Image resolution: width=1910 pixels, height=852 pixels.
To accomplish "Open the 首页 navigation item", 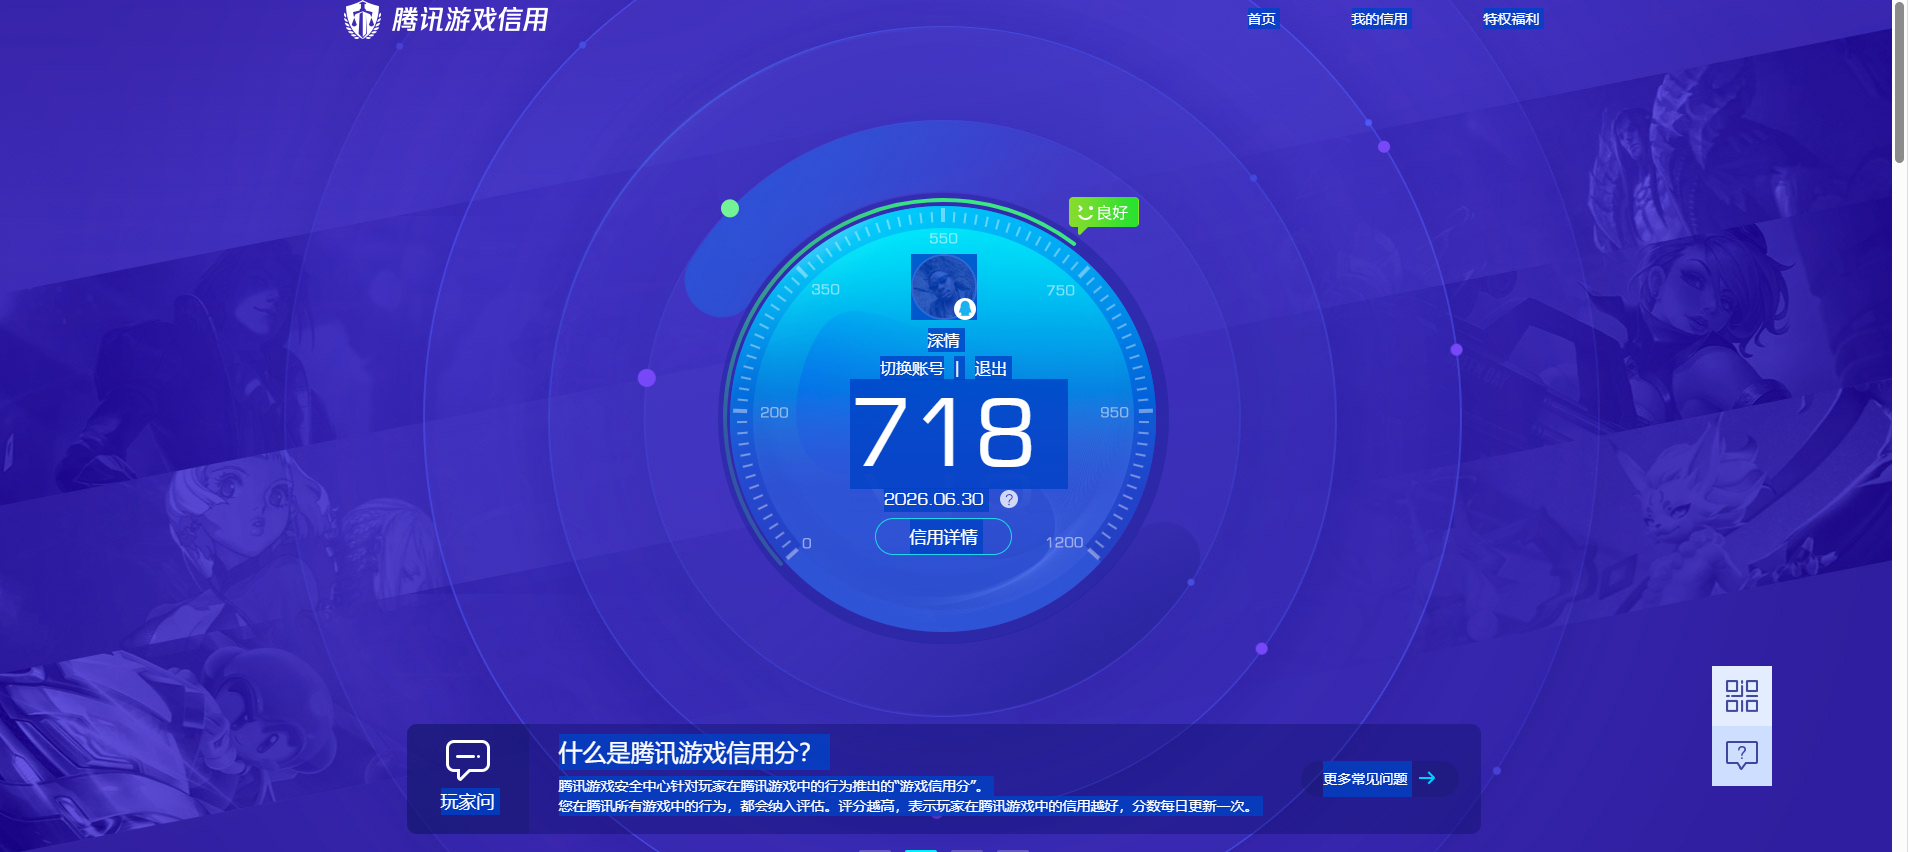I will pyautogui.click(x=1261, y=19).
